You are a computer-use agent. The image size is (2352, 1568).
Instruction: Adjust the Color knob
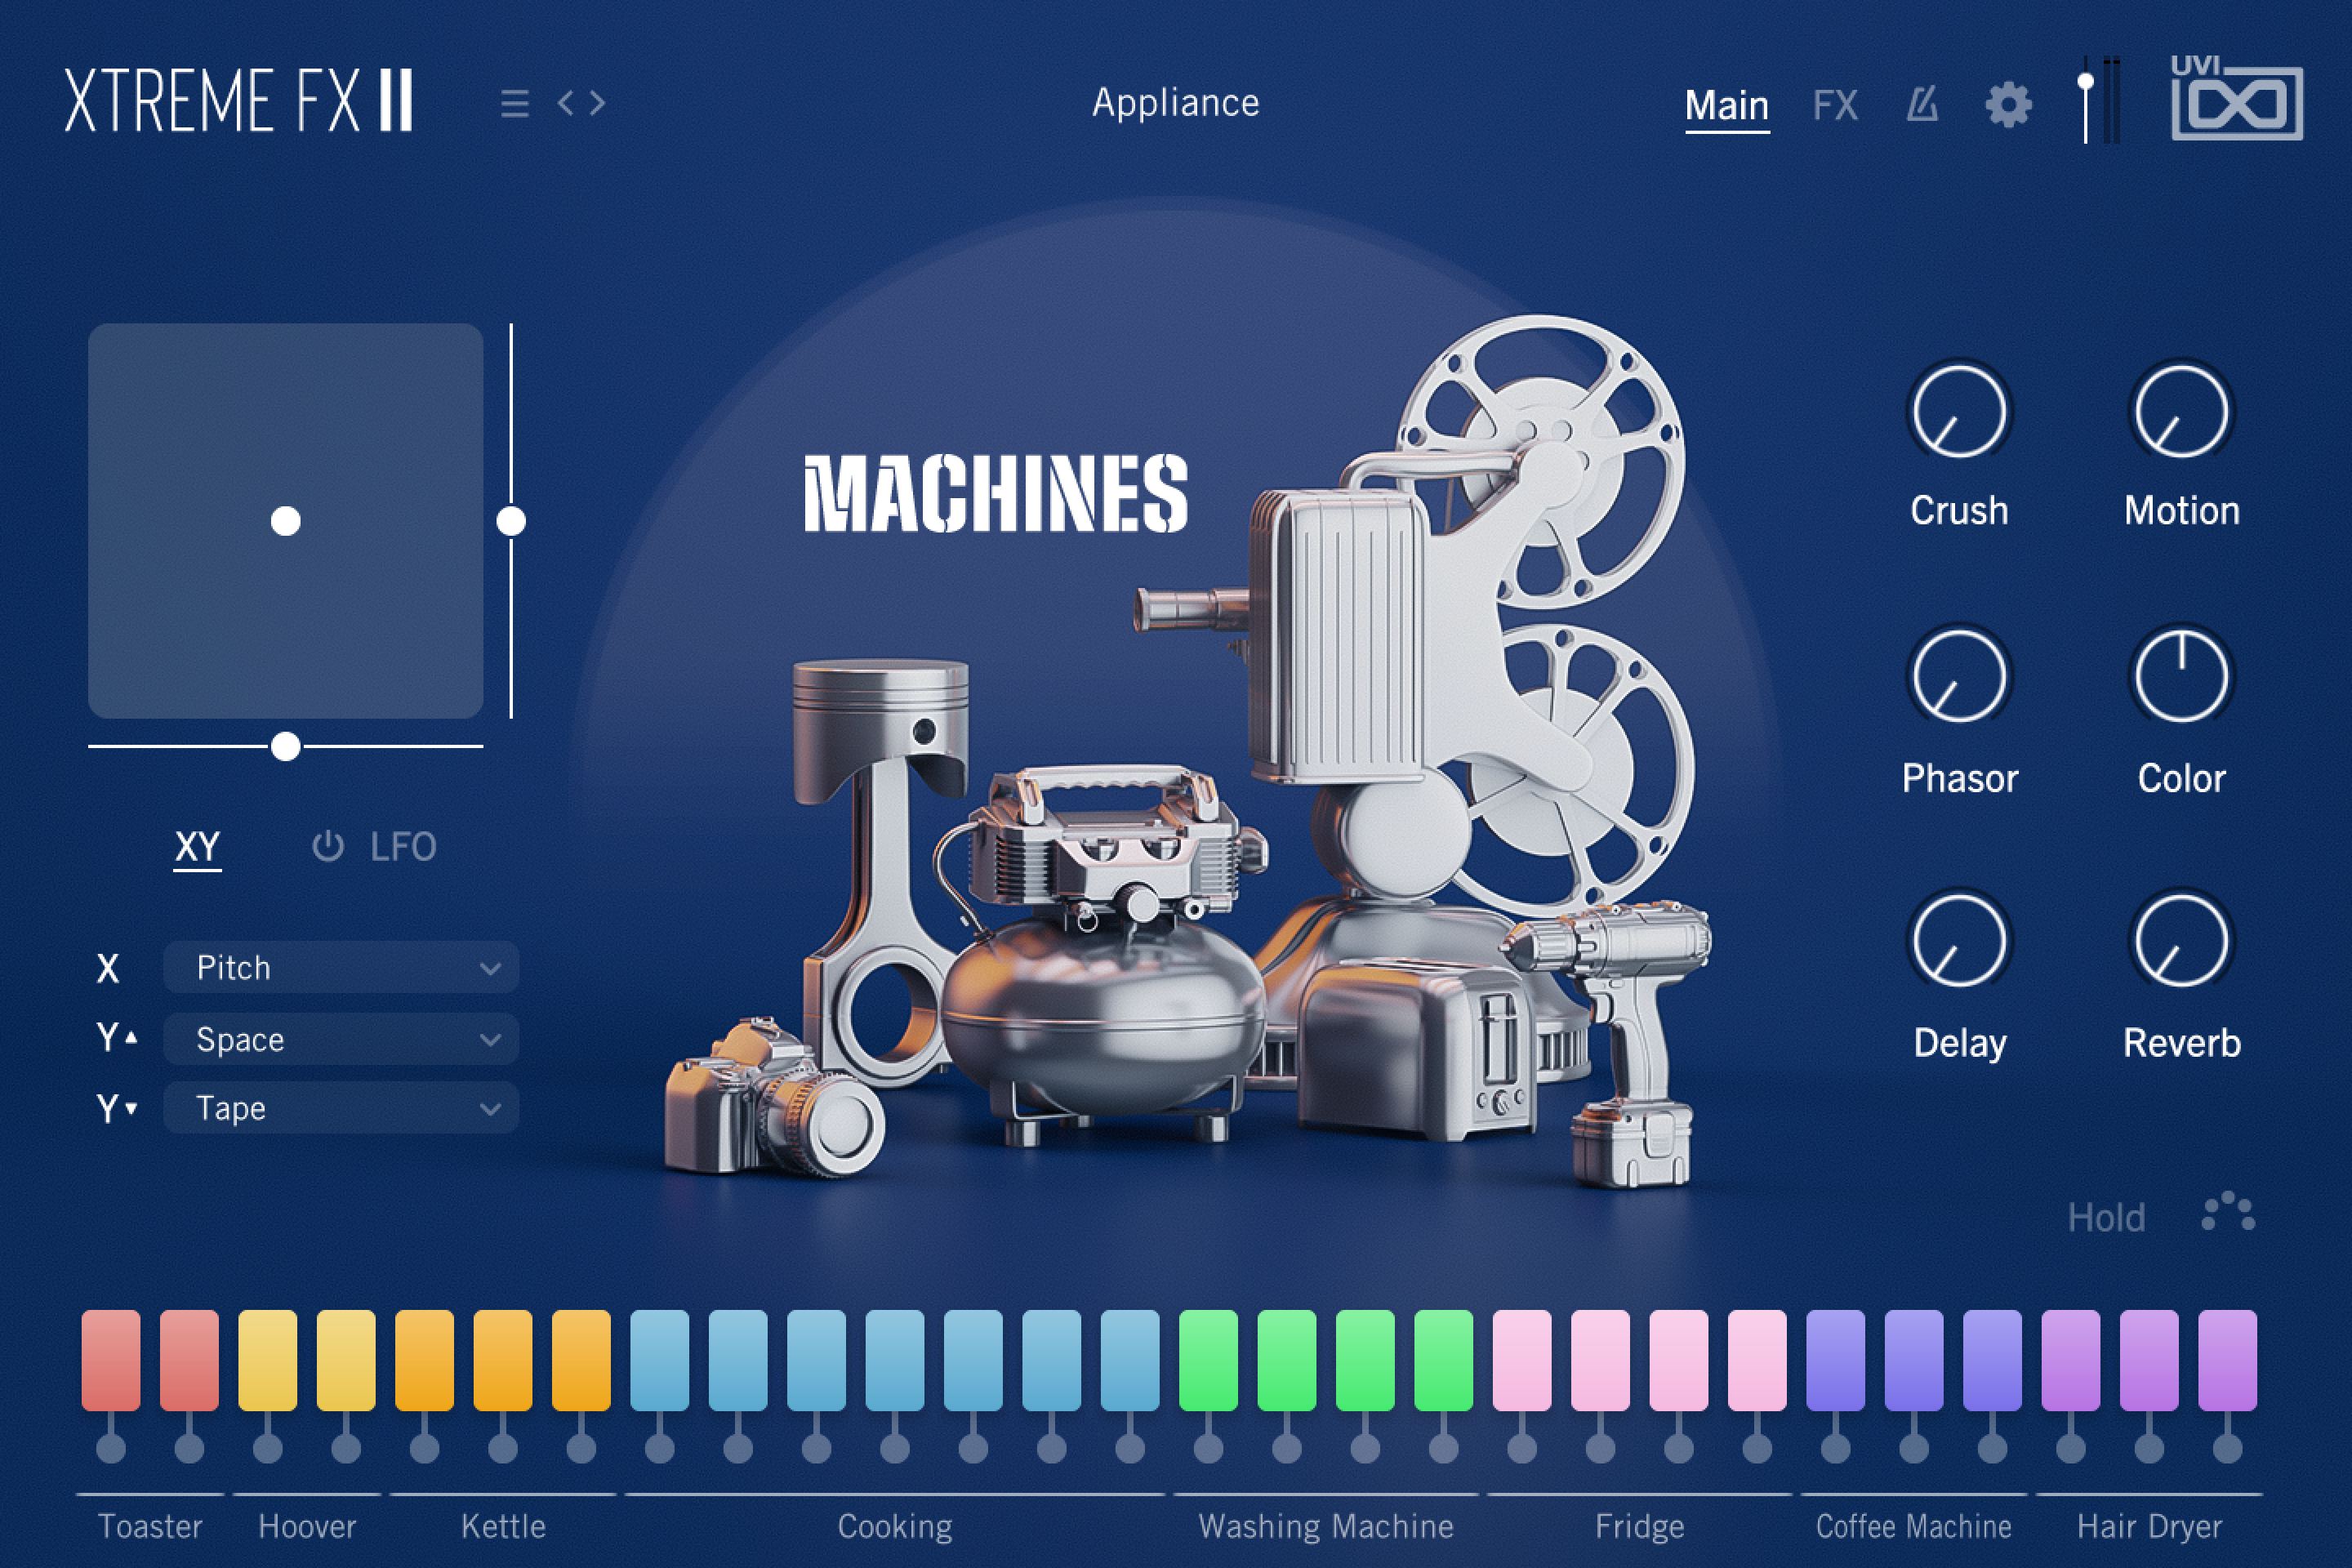tap(2181, 676)
